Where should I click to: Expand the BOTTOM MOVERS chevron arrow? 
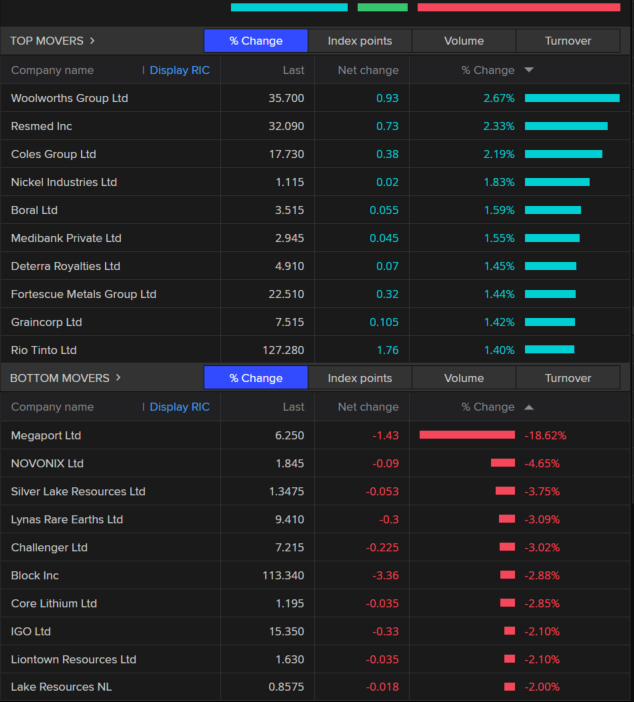click(118, 378)
